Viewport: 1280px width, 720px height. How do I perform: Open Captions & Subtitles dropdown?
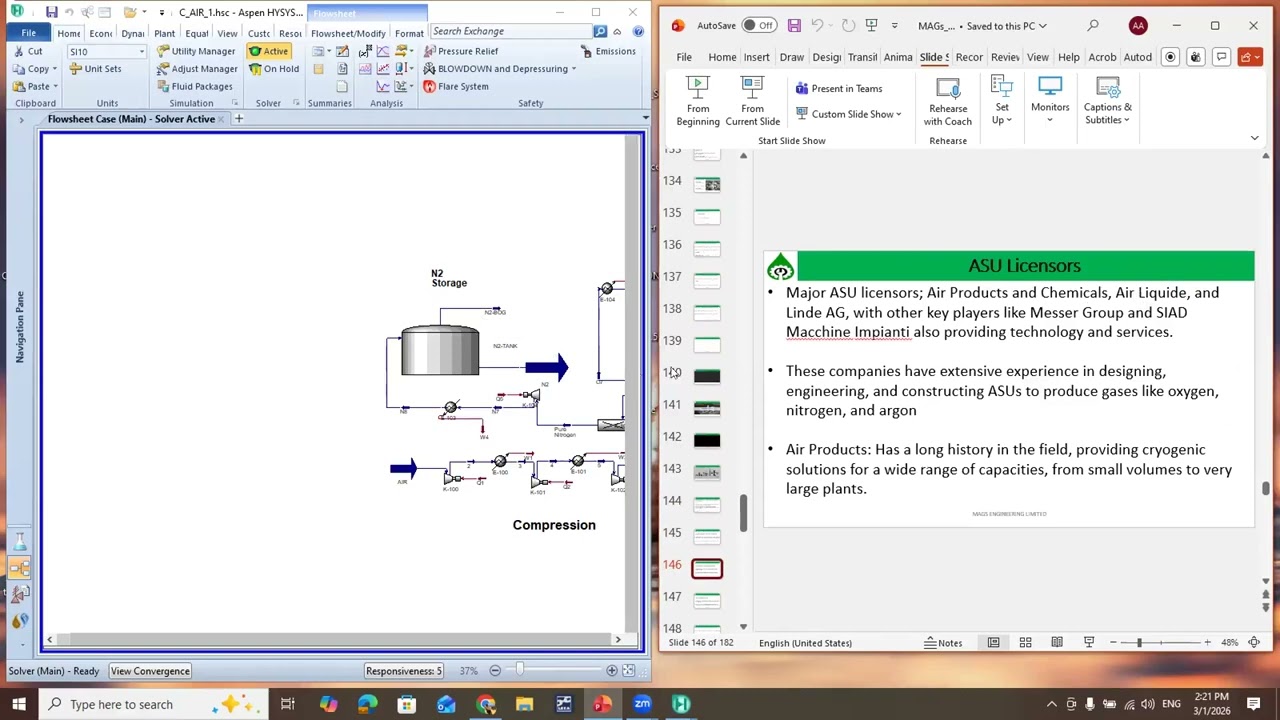click(x=1107, y=101)
